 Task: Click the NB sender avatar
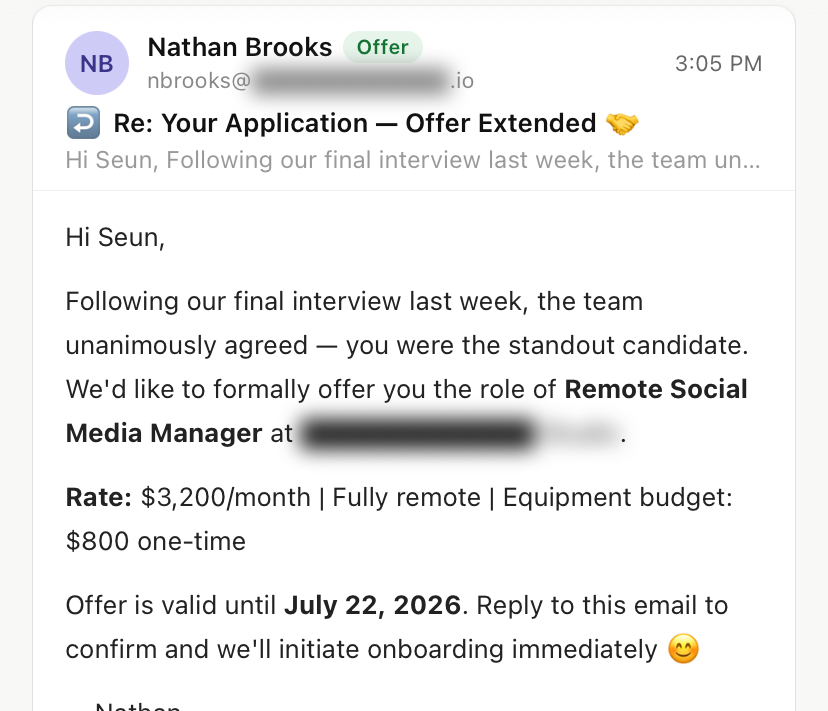pos(97,63)
